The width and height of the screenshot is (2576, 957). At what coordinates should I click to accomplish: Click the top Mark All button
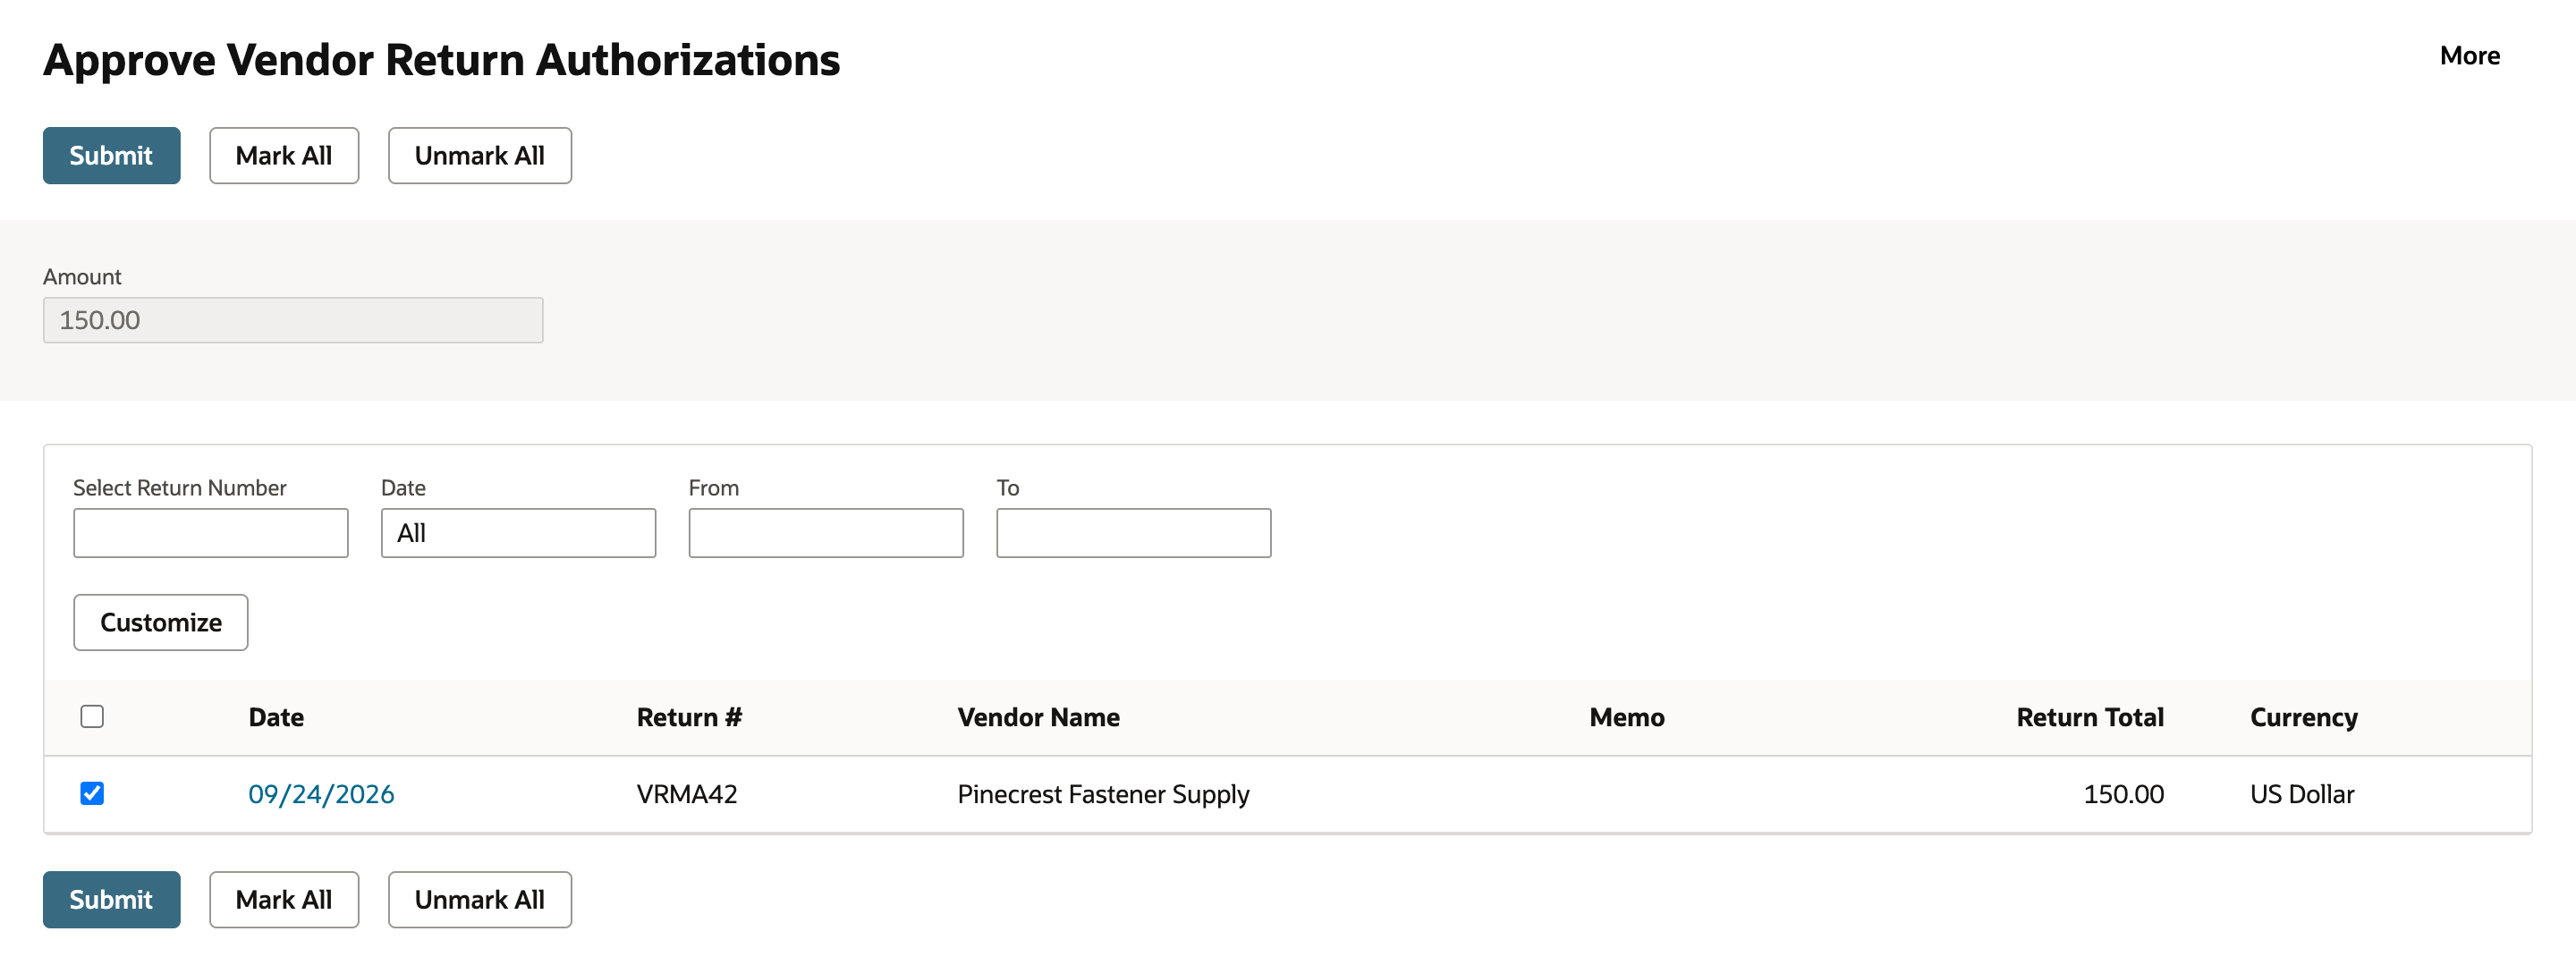click(x=284, y=155)
